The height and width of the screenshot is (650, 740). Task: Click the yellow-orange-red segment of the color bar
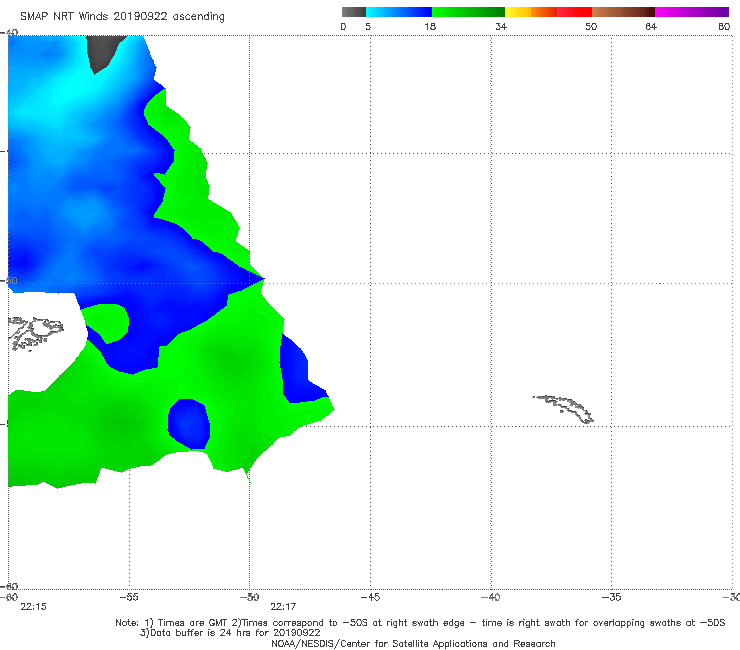click(548, 12)
